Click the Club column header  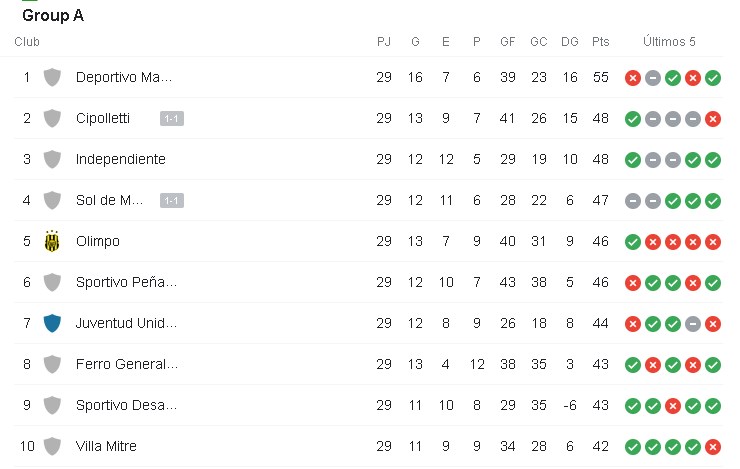[x=27, y=42]
